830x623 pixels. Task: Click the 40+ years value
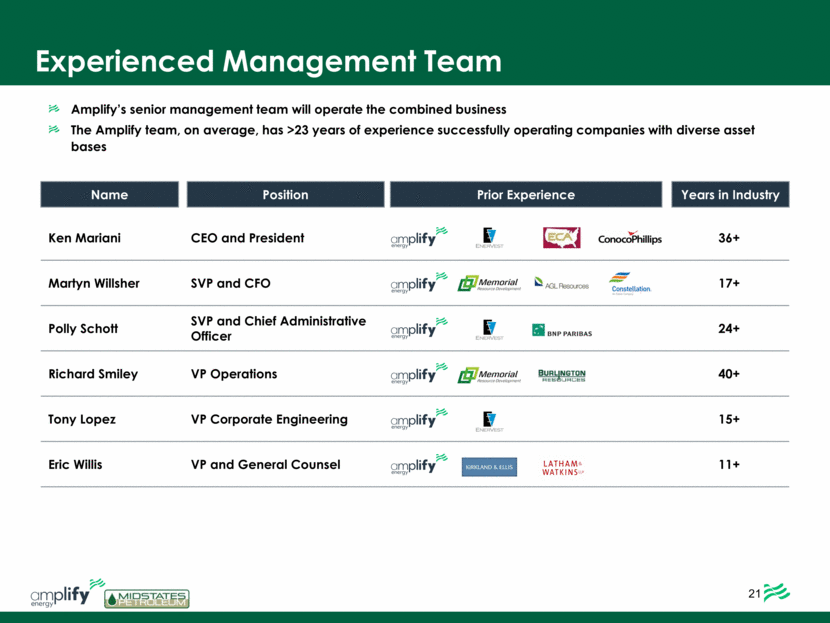coord(729,374)
